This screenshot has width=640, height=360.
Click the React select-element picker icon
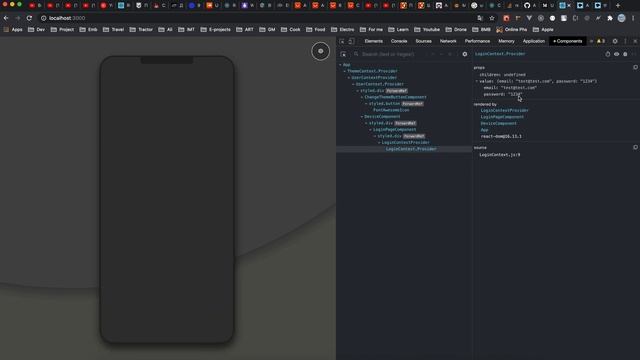click(x=343, y=54)
